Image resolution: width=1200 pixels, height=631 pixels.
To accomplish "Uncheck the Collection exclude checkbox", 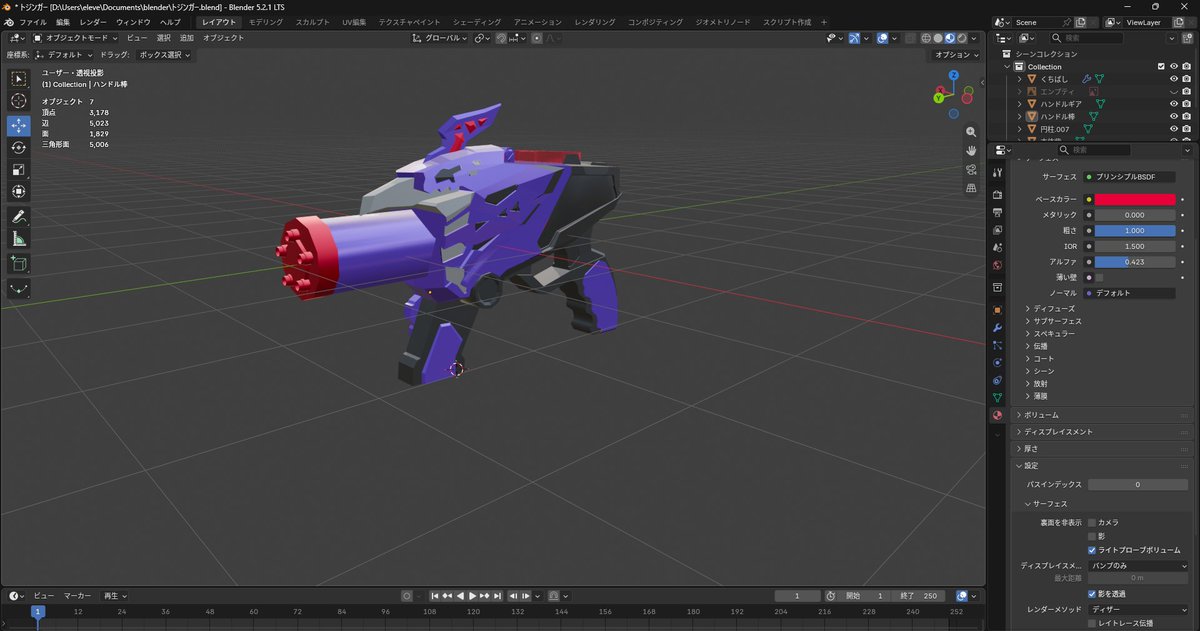I will pyautogui.click(x=1161, y=67).
